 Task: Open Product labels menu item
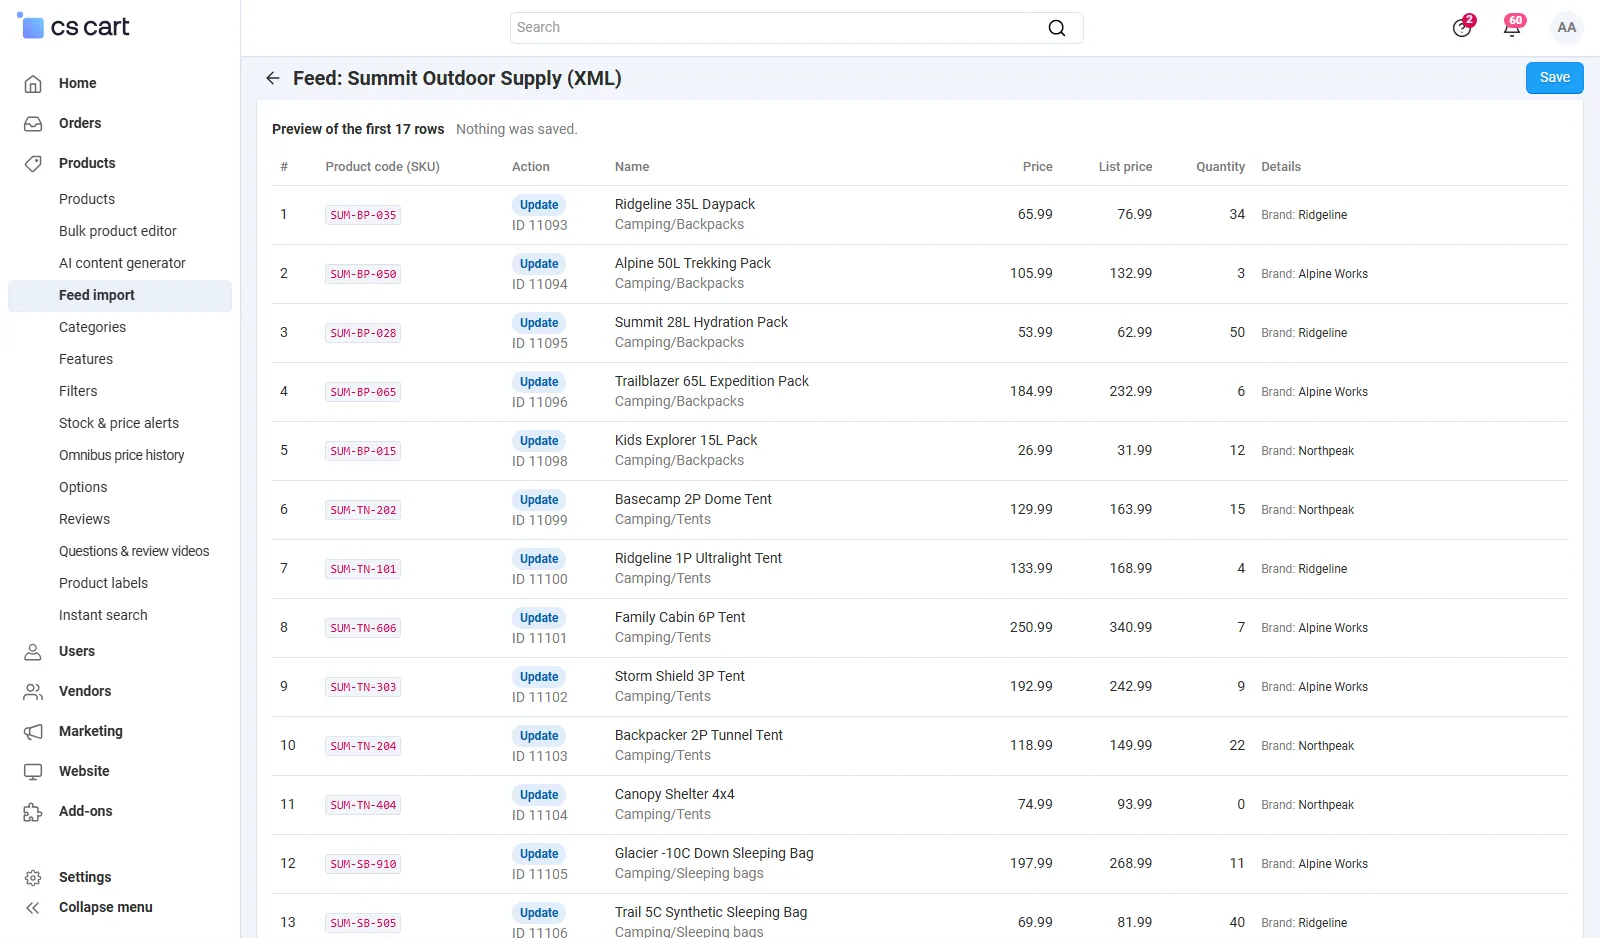point(103,583)
